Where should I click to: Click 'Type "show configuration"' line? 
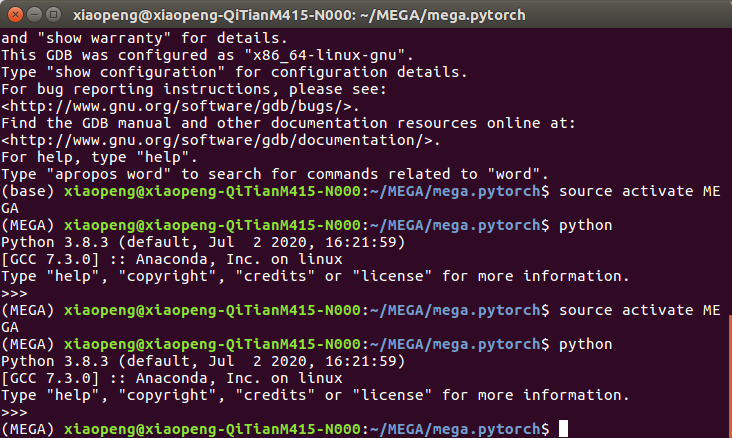pyautogui.click(x=234, y=72)
